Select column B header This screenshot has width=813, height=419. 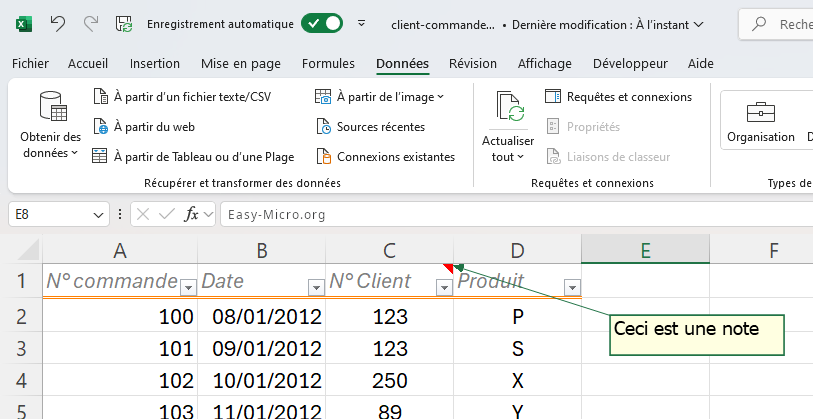(261, 250)
